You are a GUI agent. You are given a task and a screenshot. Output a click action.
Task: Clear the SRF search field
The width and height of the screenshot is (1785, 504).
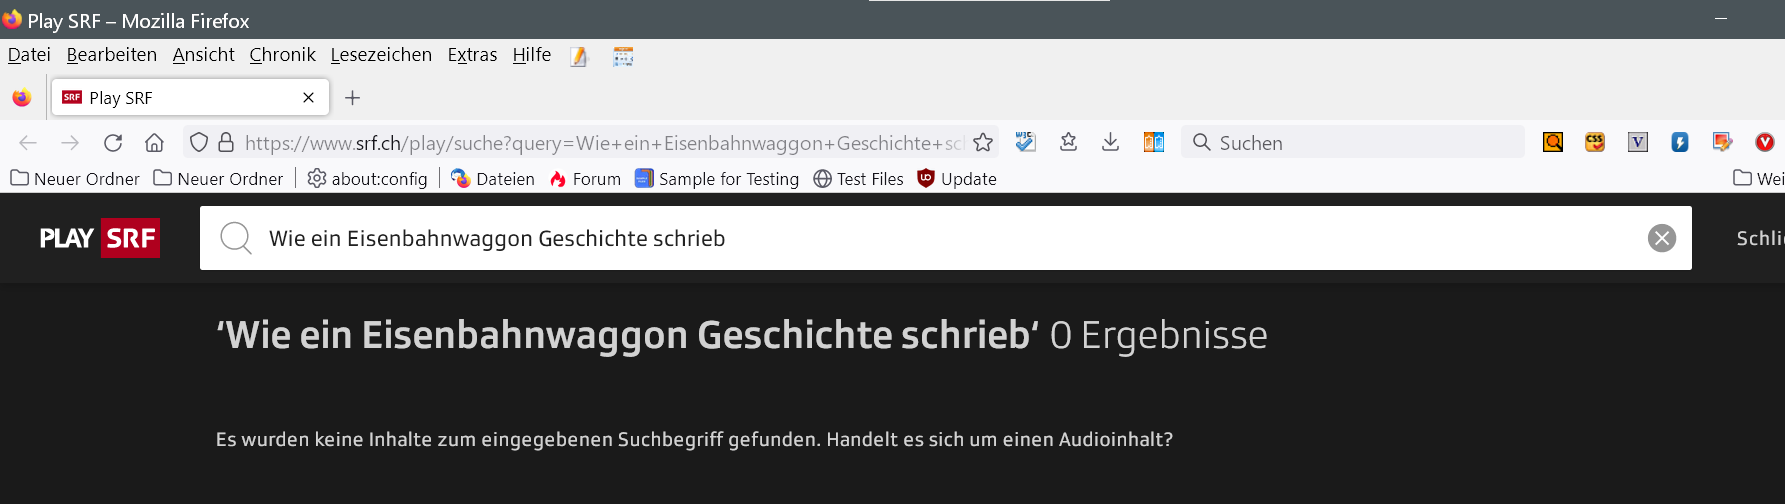click(1662, 238)
